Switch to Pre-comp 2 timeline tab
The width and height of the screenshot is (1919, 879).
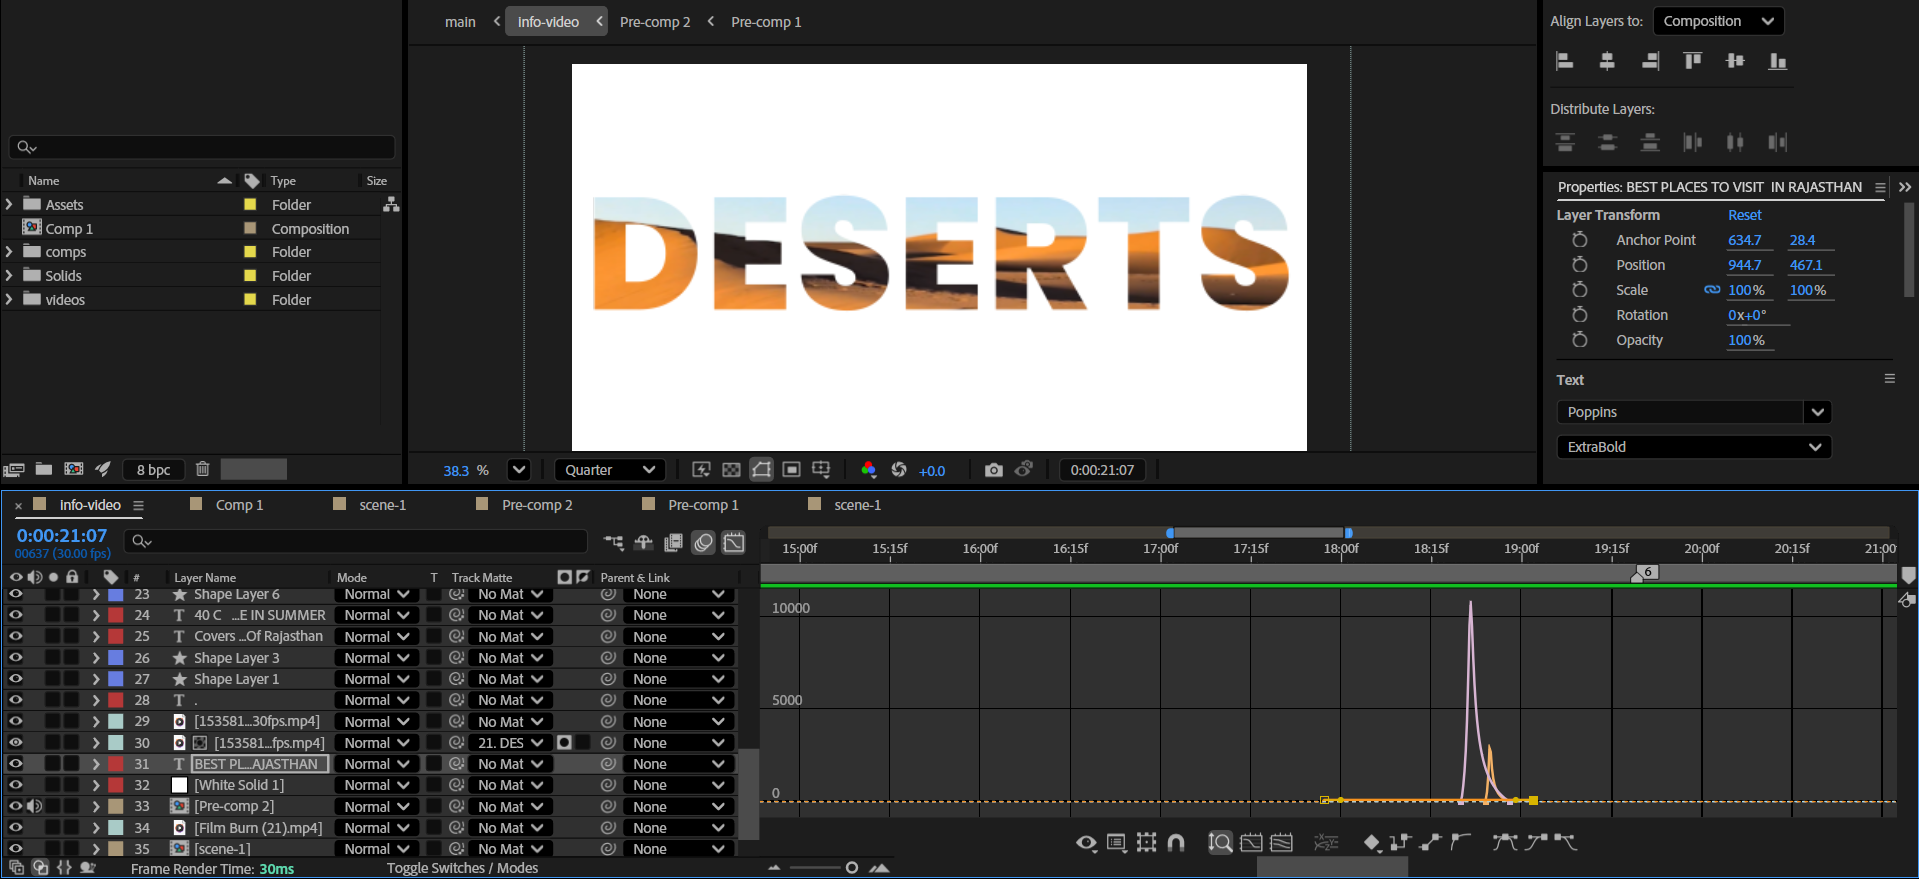coord(537,505)
